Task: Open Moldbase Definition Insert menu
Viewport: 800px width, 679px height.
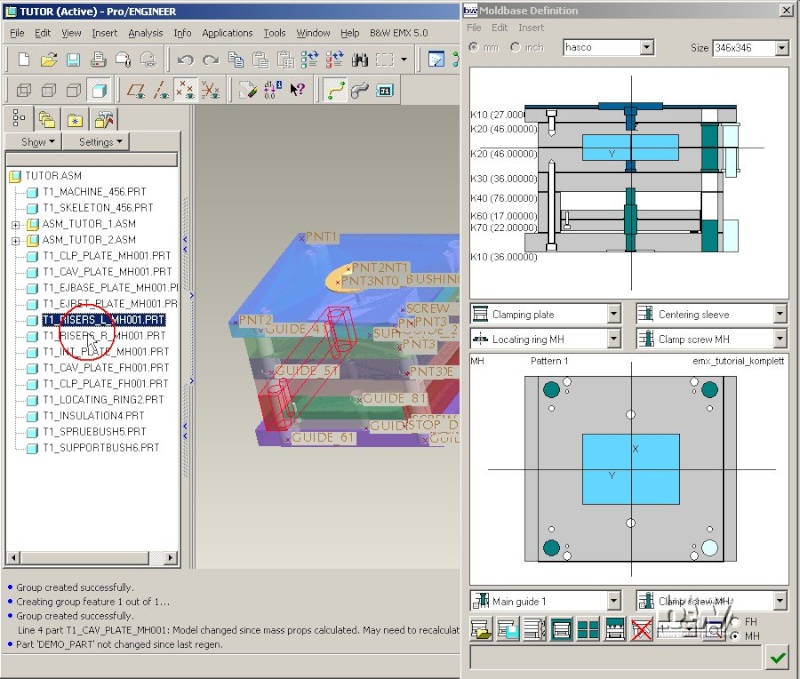Action: 531,28
